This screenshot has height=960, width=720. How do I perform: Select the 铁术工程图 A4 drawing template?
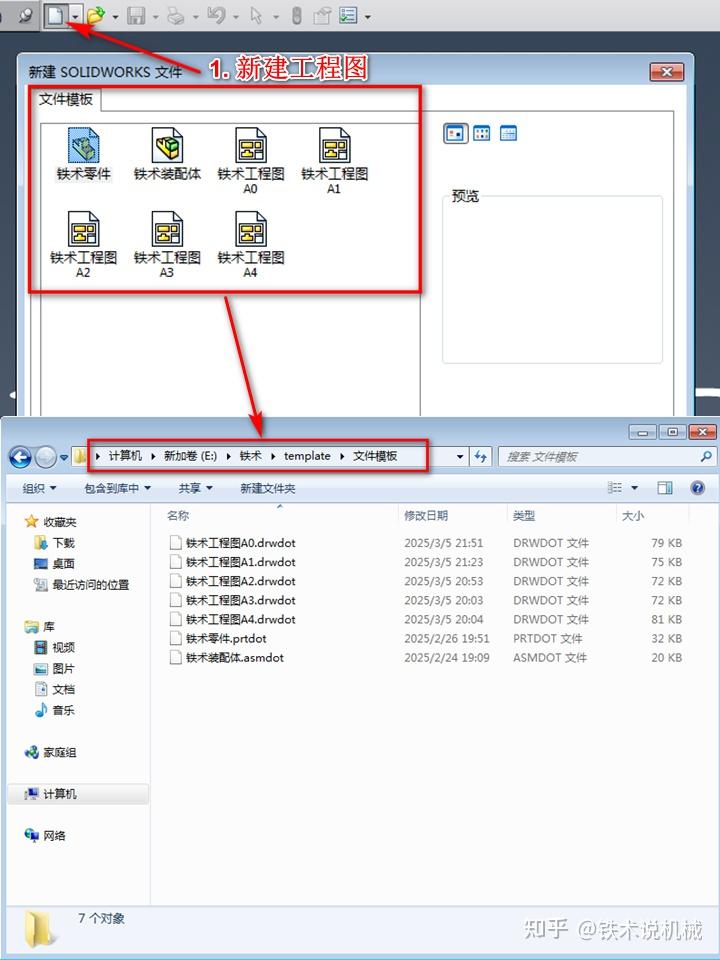[x=250, y=244]
